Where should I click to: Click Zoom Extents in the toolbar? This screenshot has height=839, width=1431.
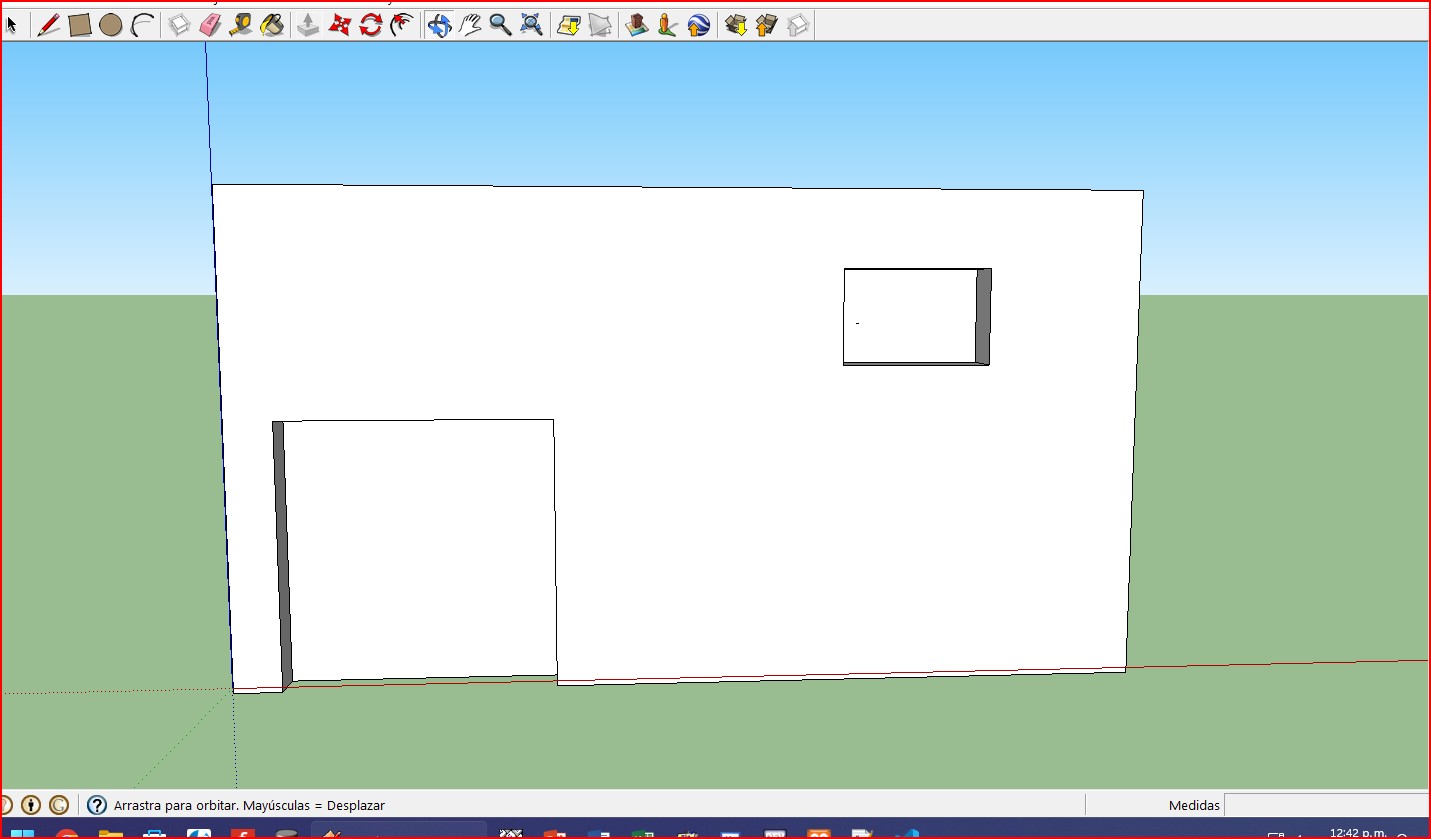click(x=532, y=25)
